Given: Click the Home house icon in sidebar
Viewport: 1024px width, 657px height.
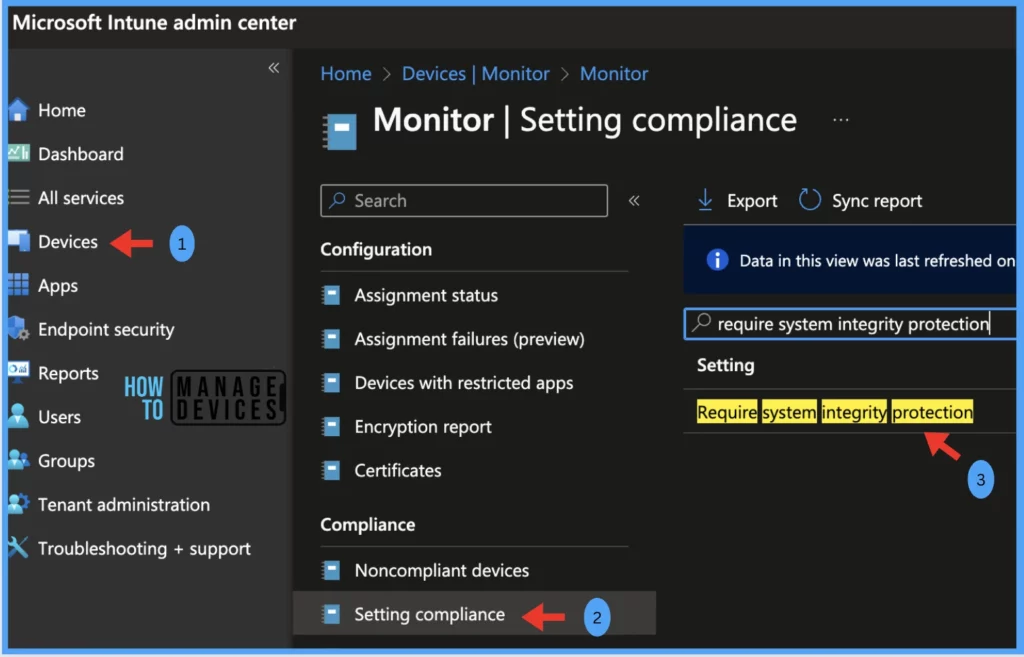Looking at the screenshot, I should [x=18, y=110].
